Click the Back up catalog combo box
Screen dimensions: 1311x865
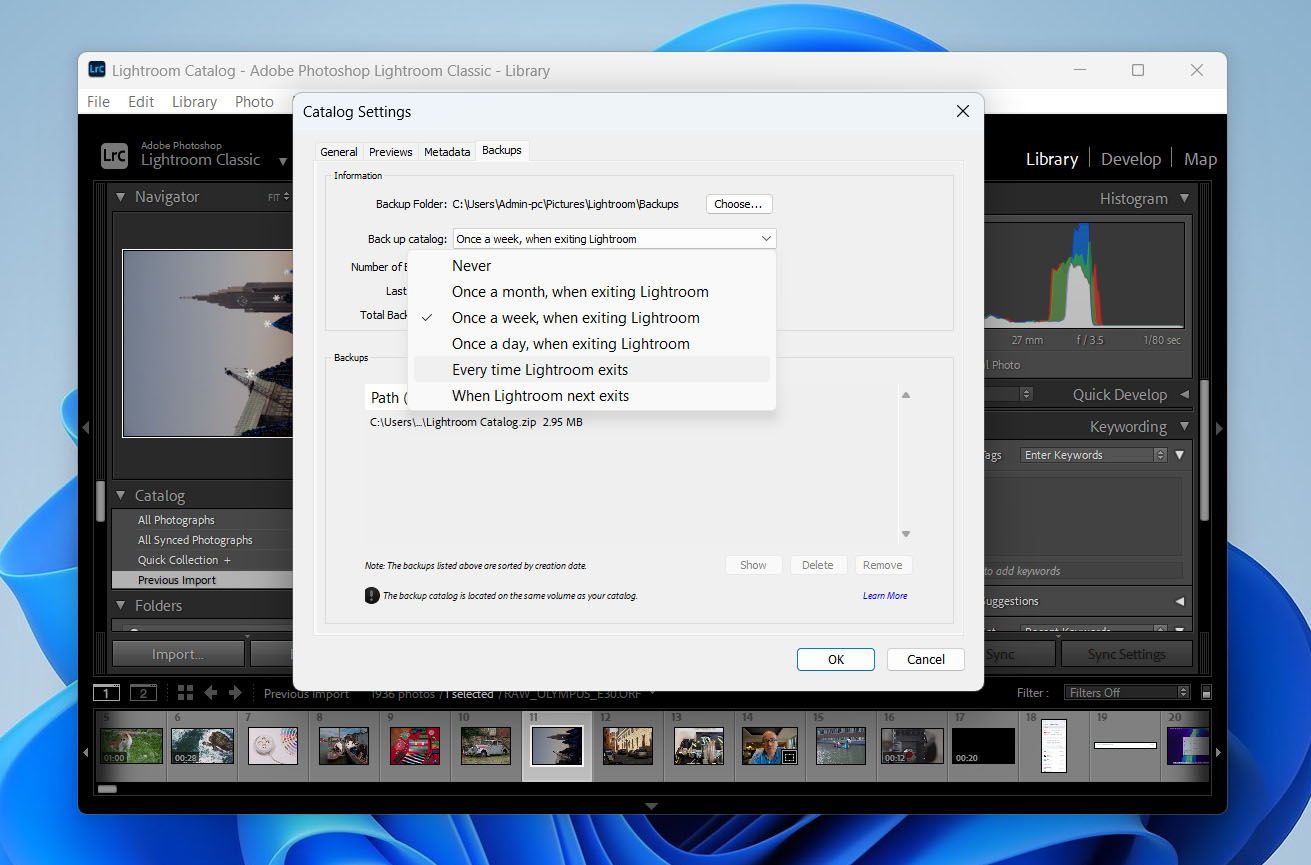614,239
